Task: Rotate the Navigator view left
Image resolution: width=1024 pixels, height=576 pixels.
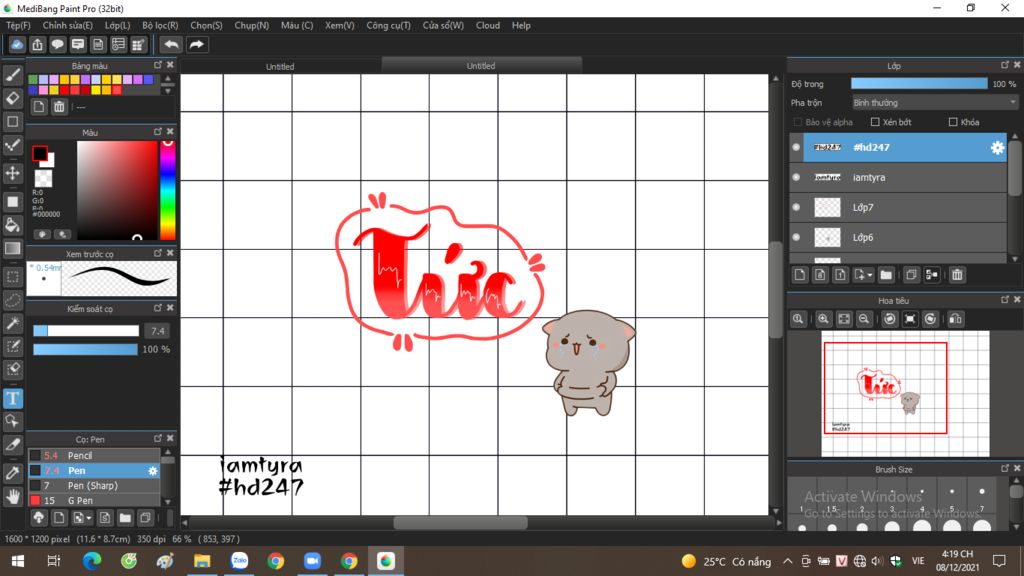Action: point(889,319)
